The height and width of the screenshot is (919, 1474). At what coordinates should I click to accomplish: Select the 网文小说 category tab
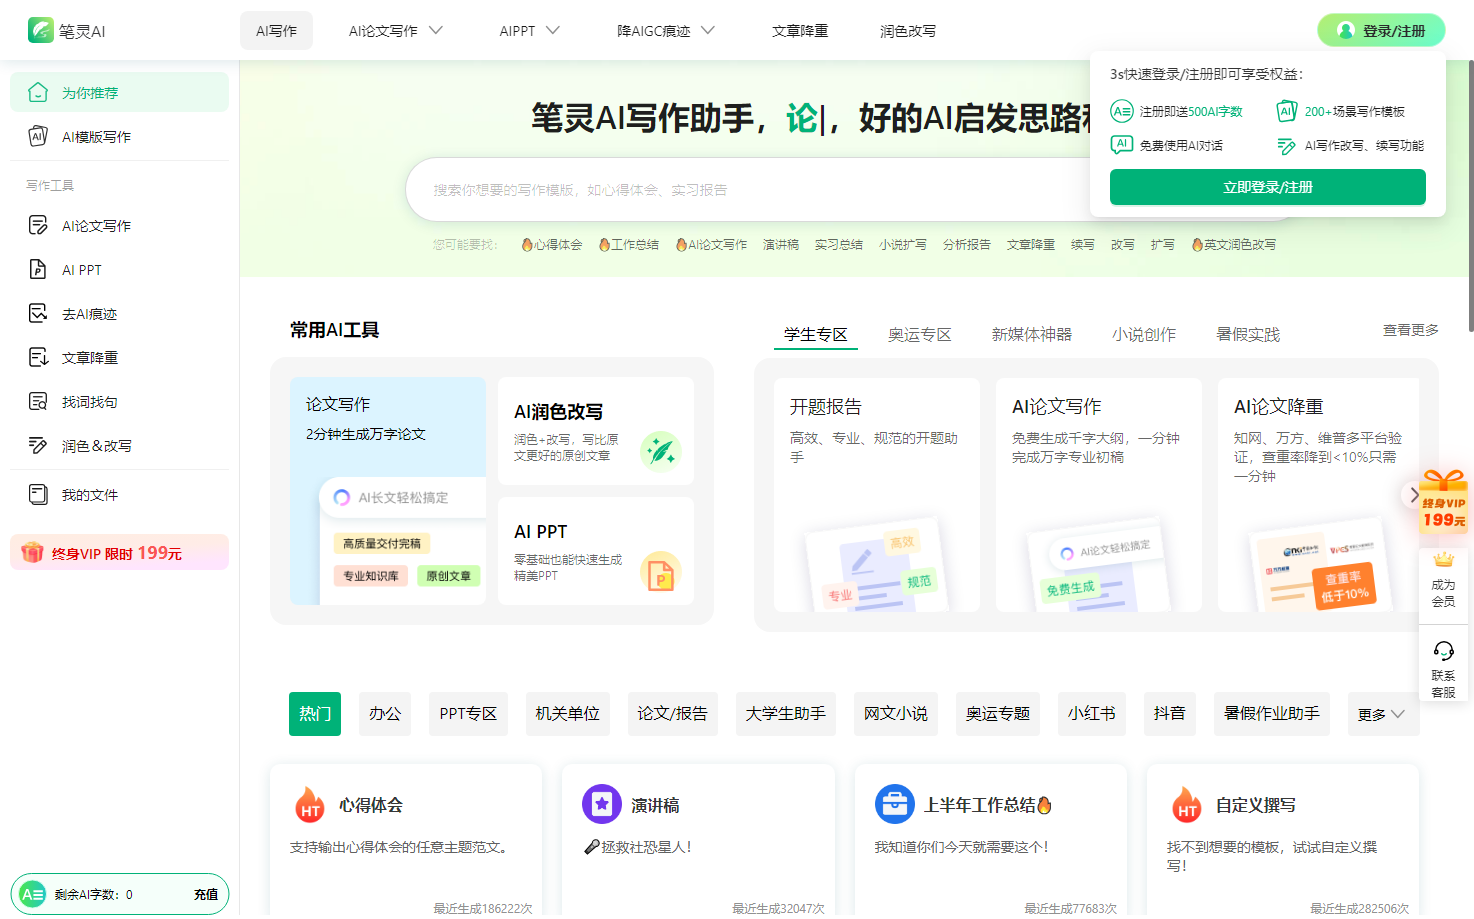pos(896,714)
